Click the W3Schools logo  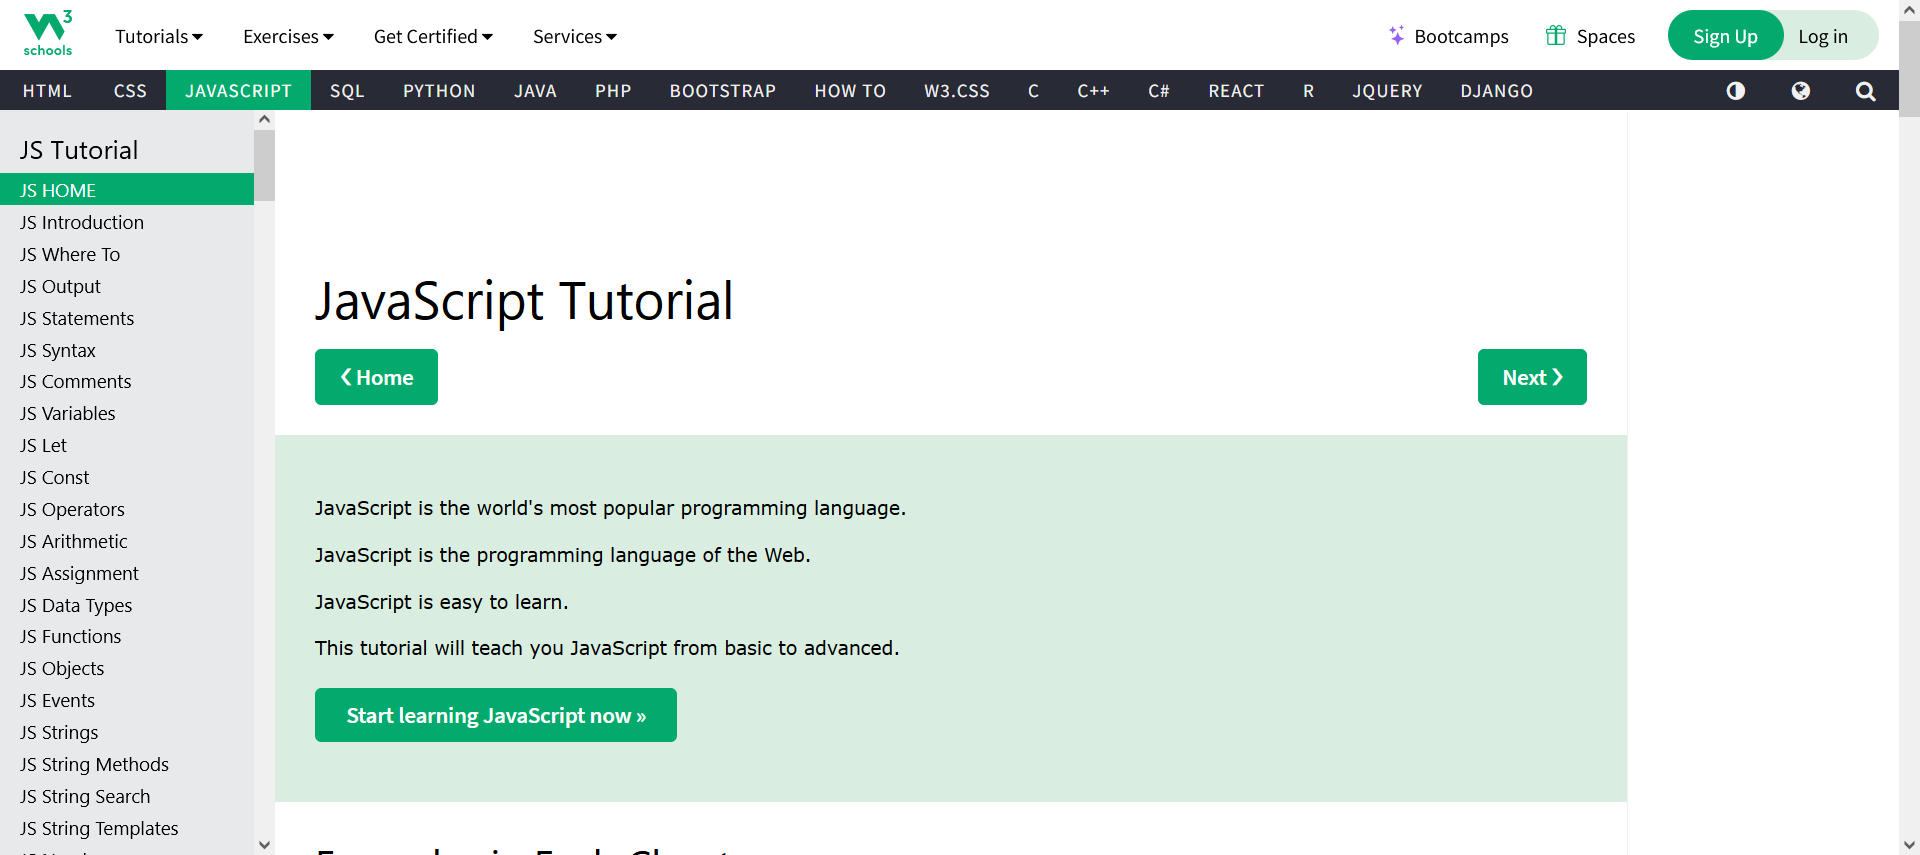tap(48, 34)
